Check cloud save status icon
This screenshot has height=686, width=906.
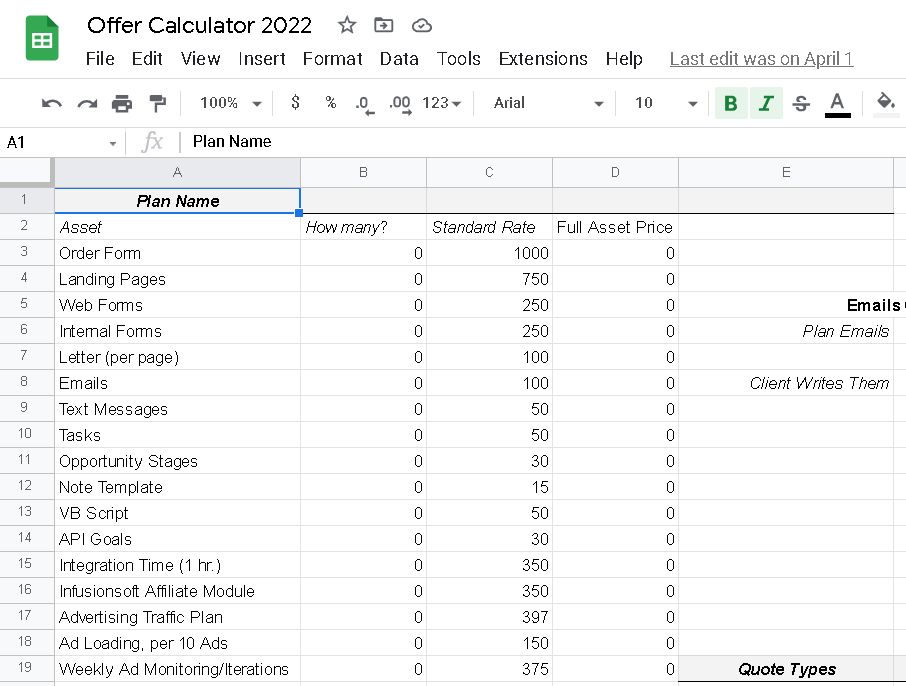421,25
